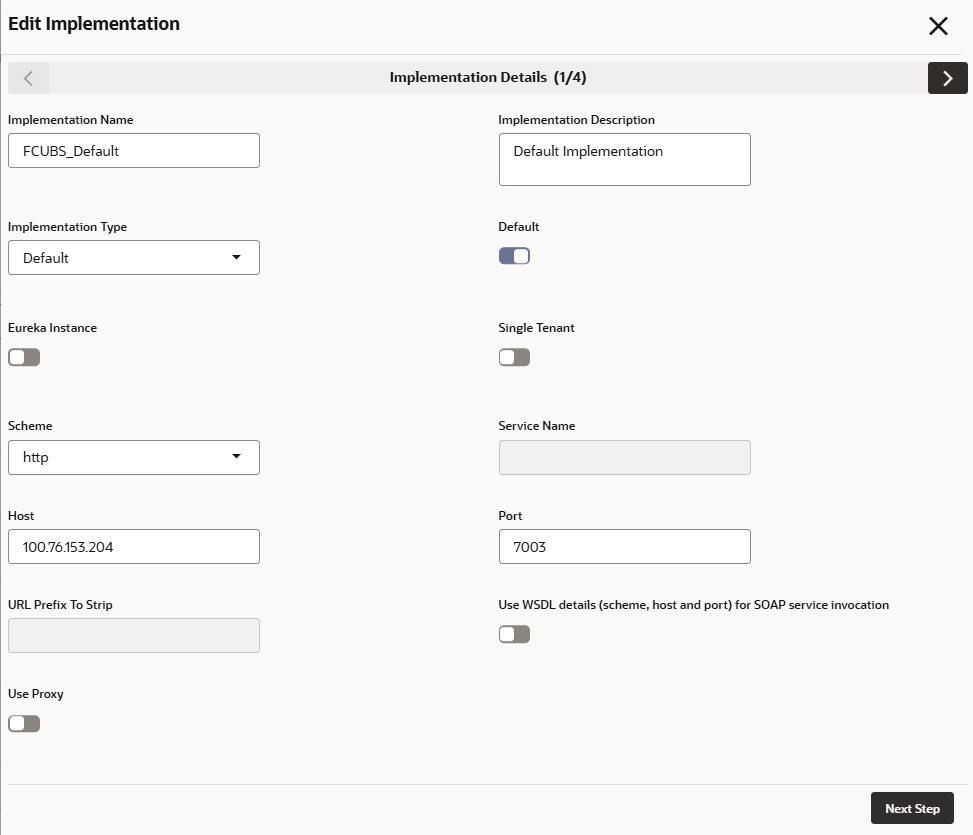This screenshot has height=835, width=973.
Task: Click the Scheme dropdown arrow icon
Action: (237, 456)
